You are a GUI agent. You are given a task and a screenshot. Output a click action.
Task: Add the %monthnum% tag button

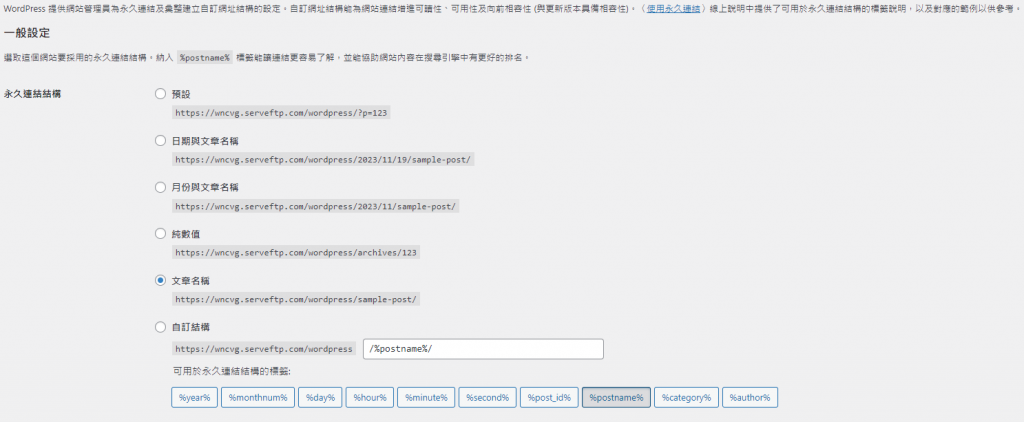click(x=258, y=397)
